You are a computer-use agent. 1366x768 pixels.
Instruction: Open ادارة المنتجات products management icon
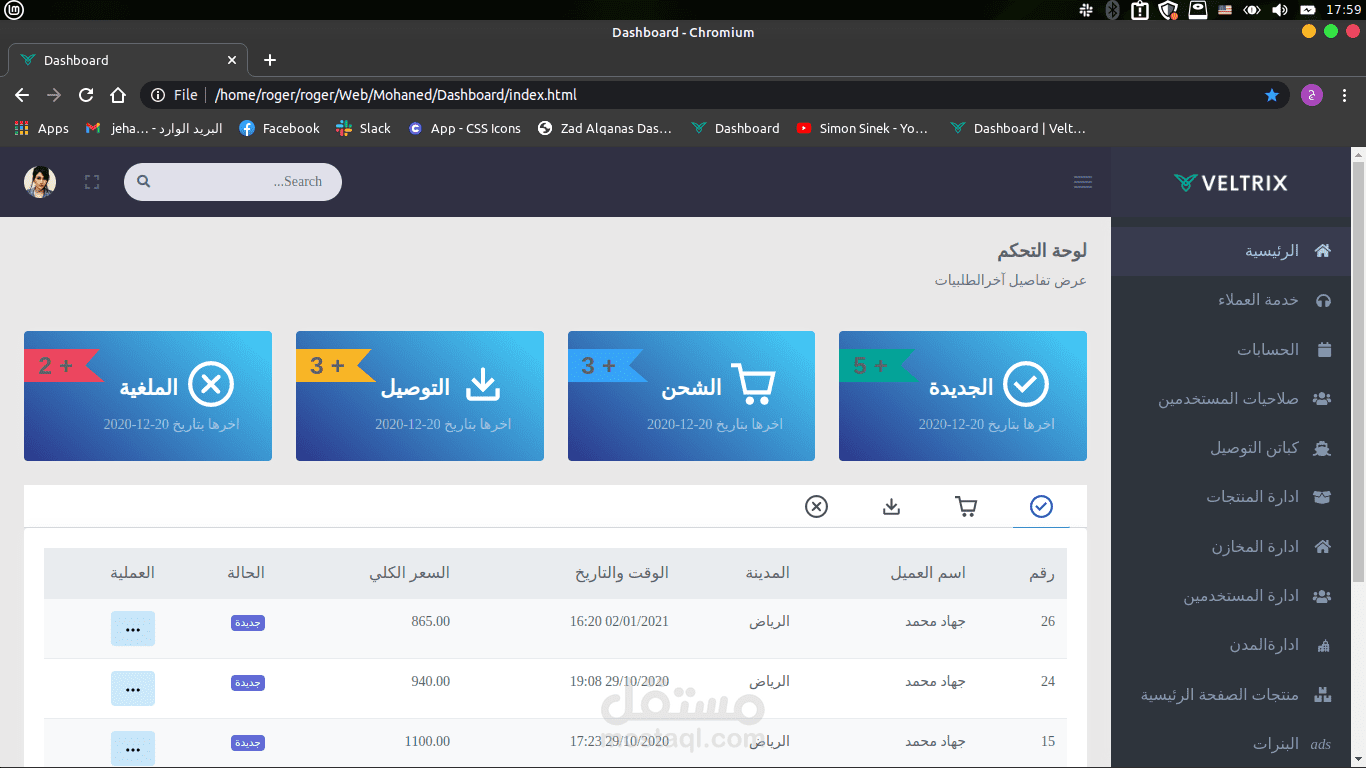click(1322, 497)
